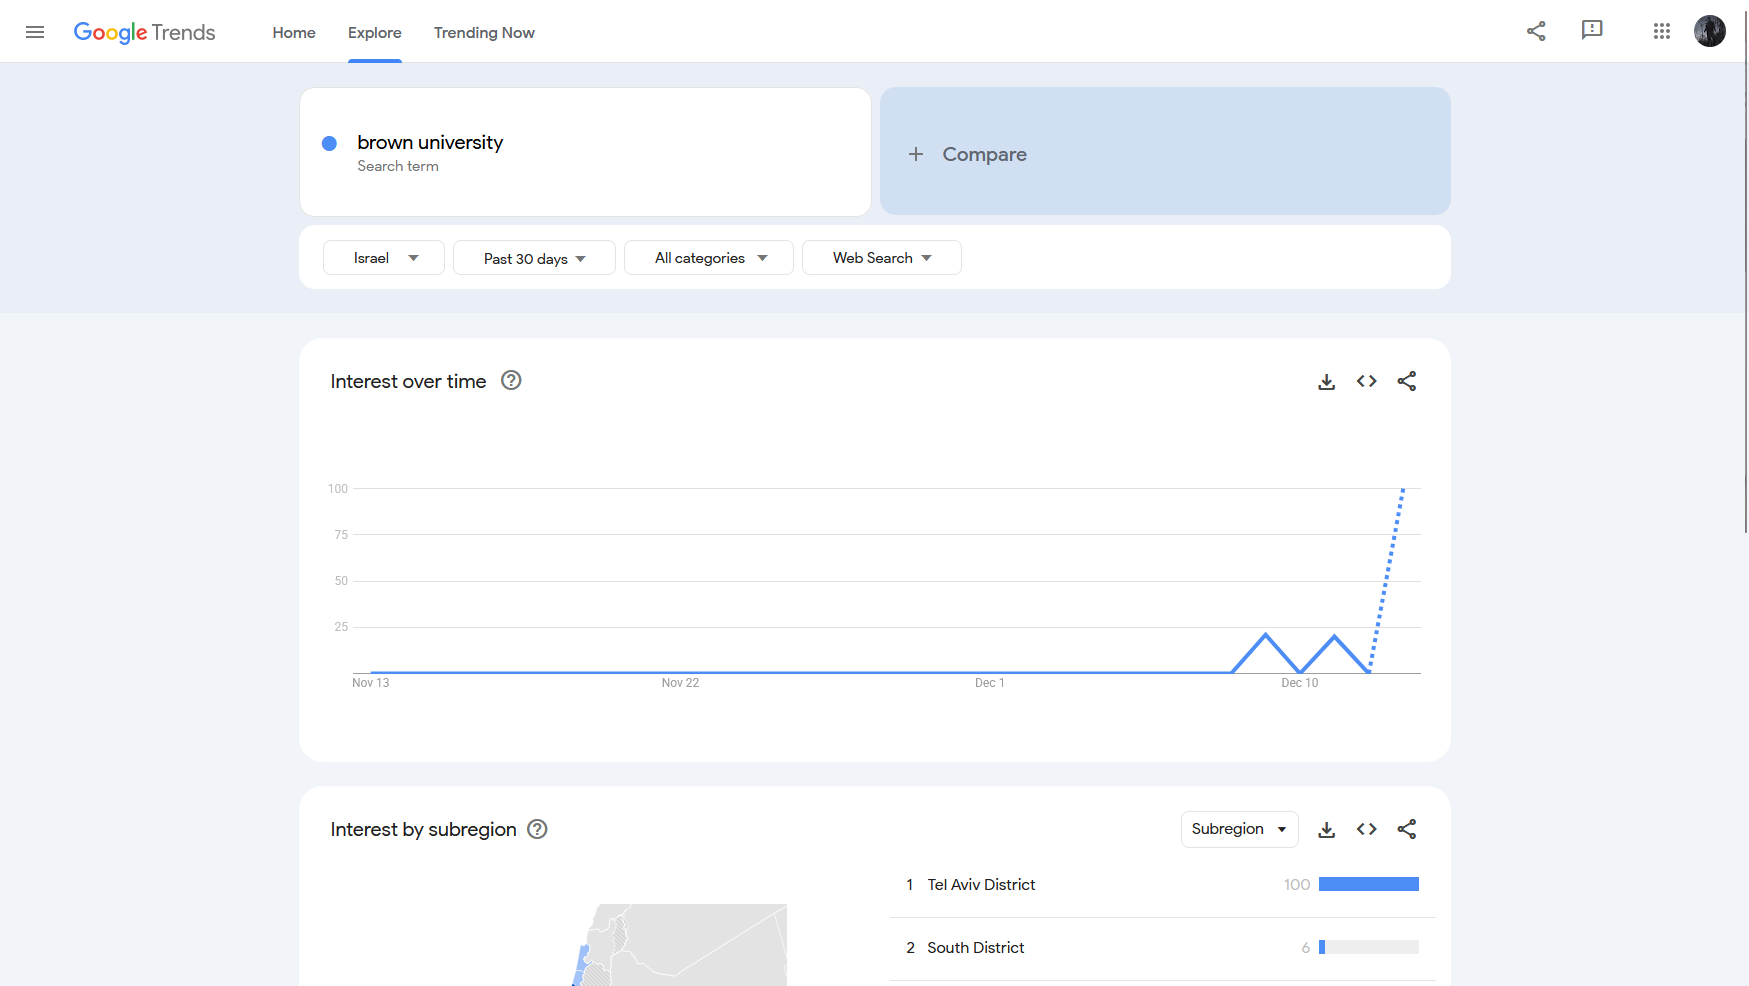Open the Web Search type dropdown

pyautogui.click(x=882, y=258)
